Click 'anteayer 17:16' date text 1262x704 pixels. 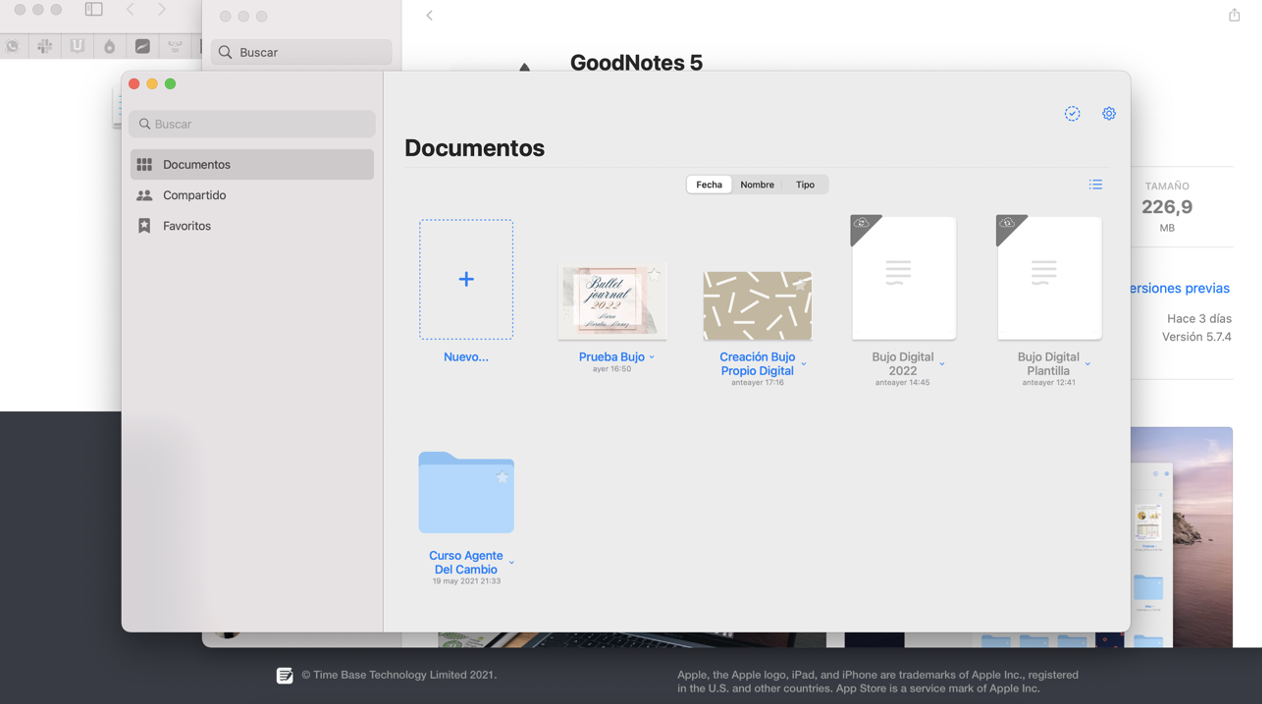(x=757, y=383)
